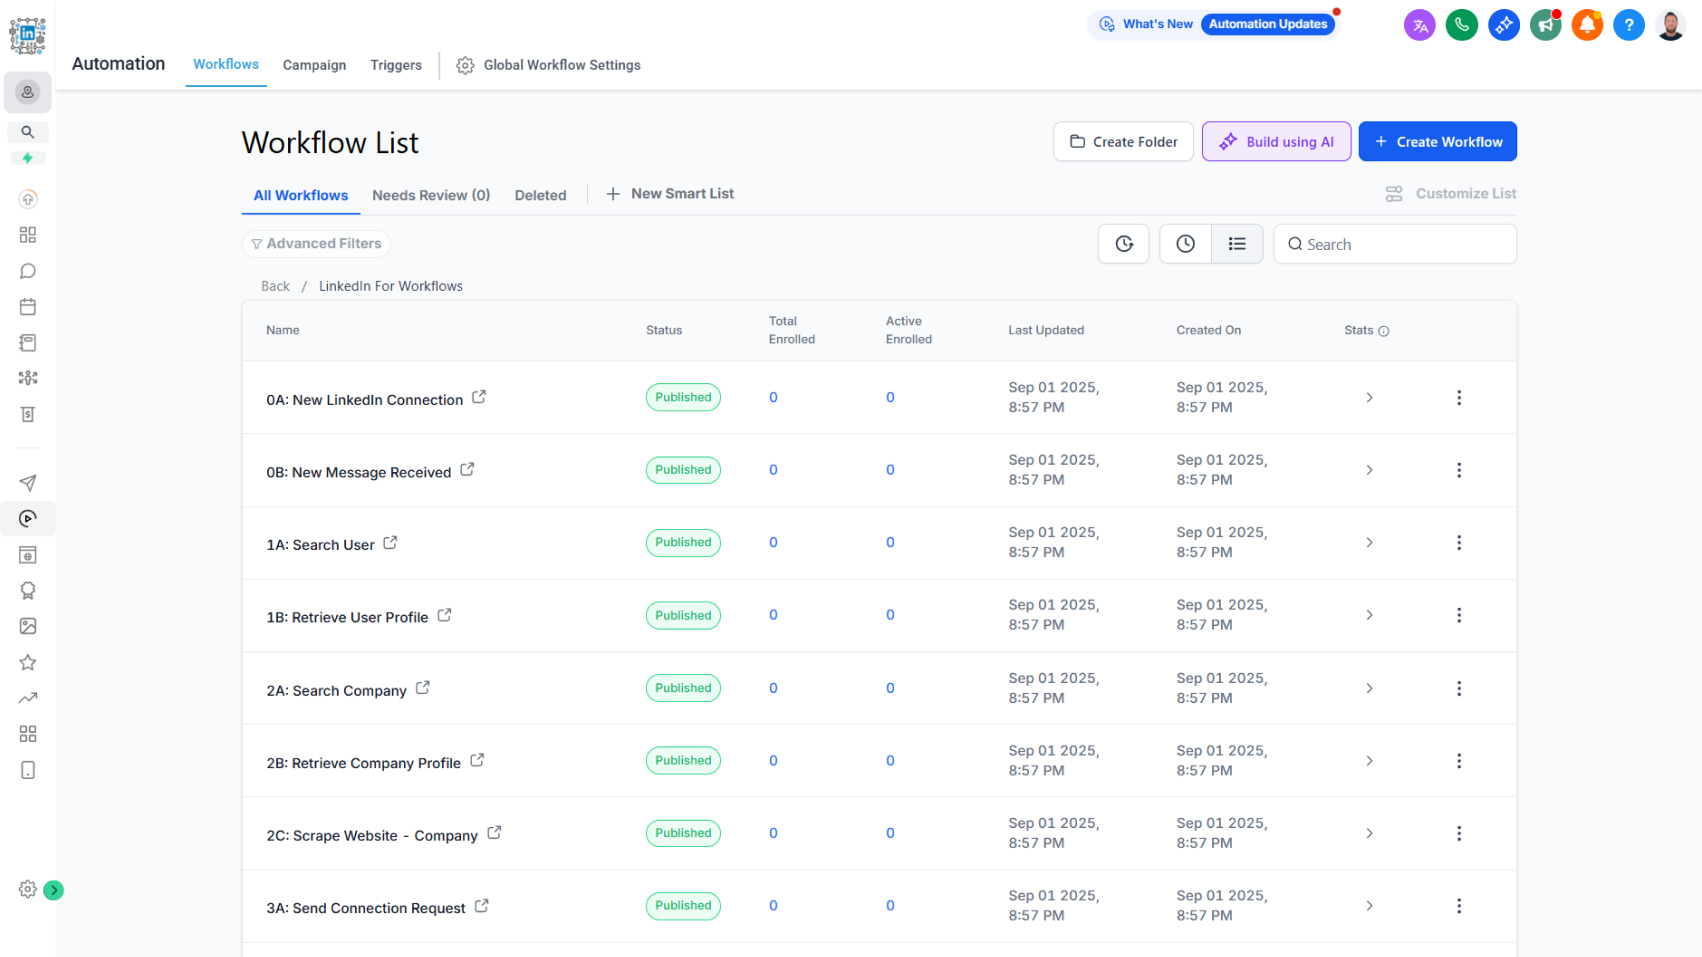Screen dimensions: 1702x957
Task: Open the help question-mark icon in header
Action: click(x=1629, y=24)
